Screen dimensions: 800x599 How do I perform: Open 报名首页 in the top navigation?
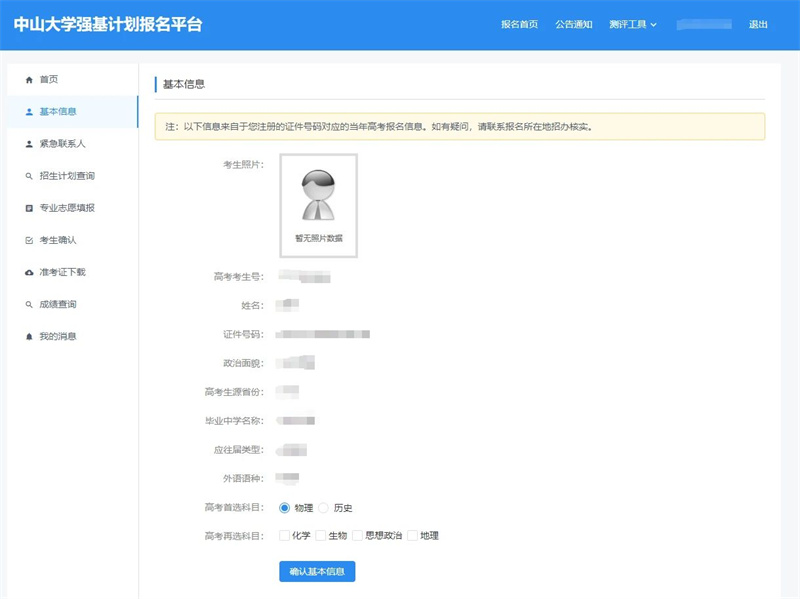tap(519, 24)
